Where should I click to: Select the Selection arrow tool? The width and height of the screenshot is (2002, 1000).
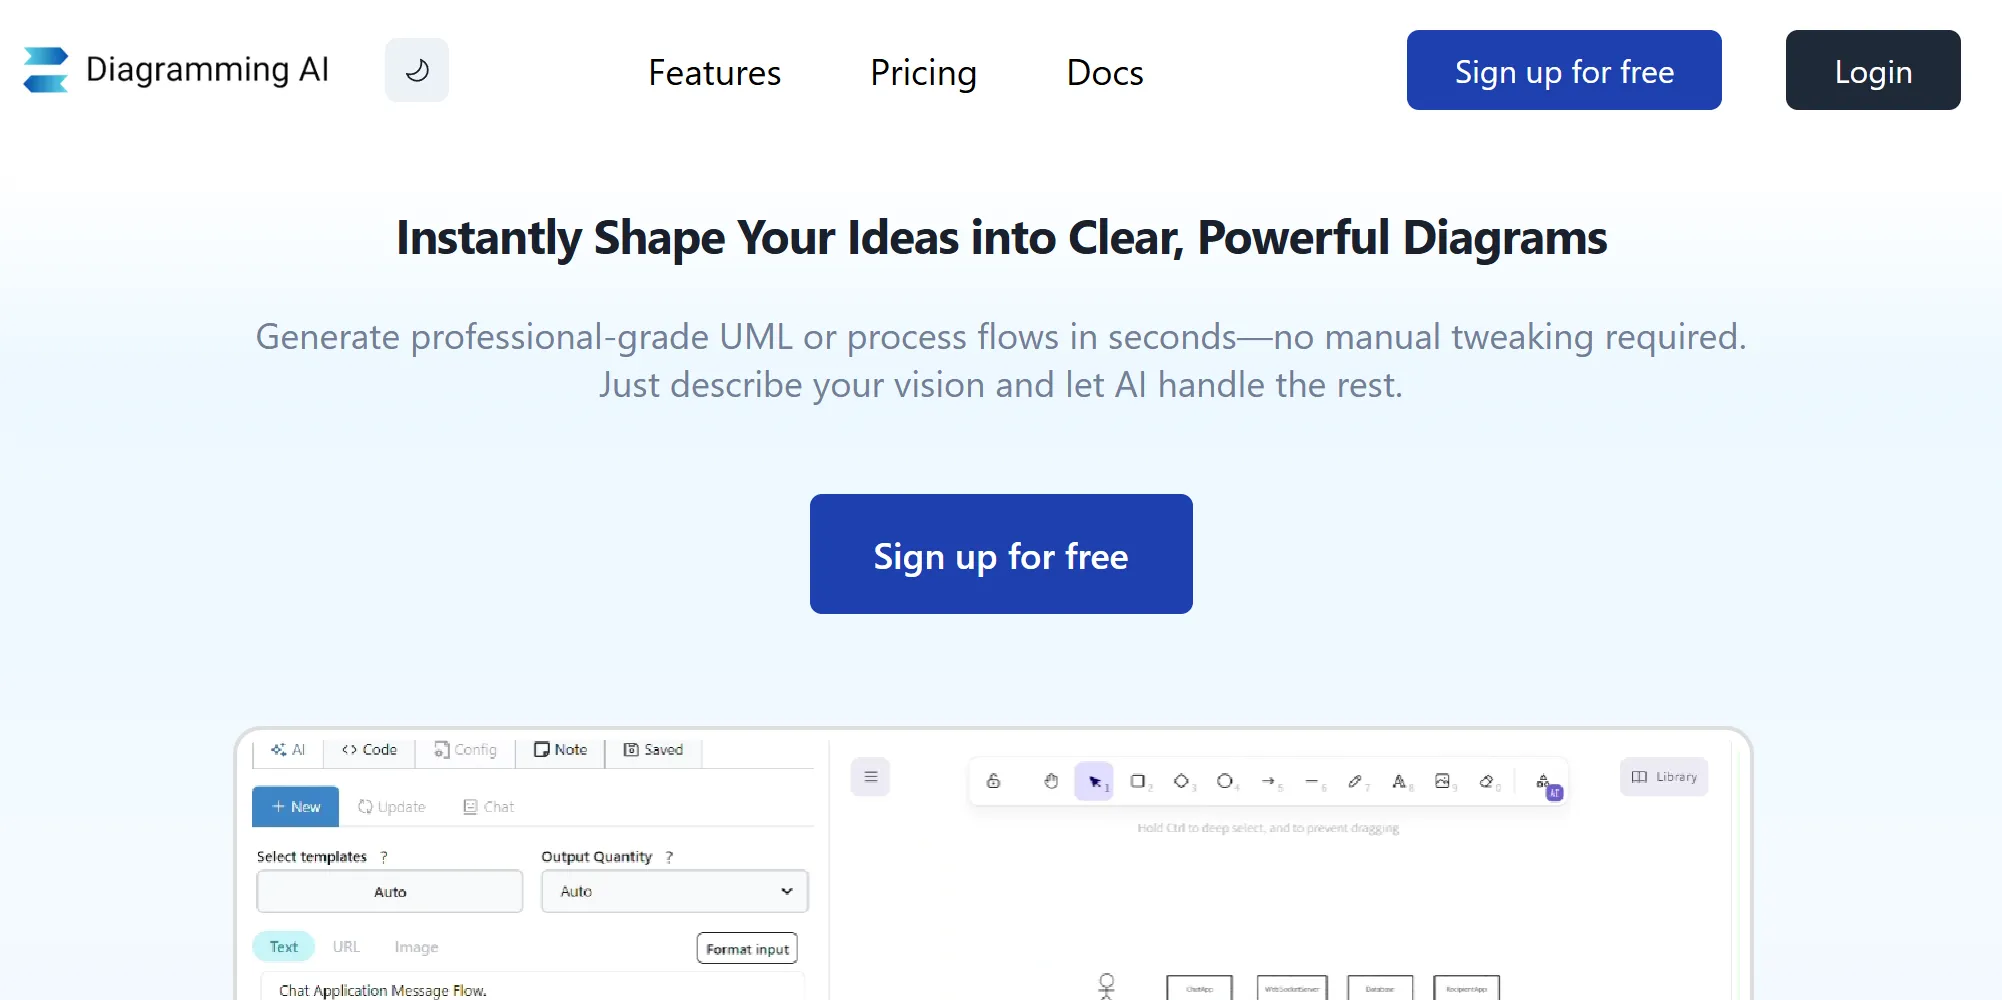coord(1094,781)
